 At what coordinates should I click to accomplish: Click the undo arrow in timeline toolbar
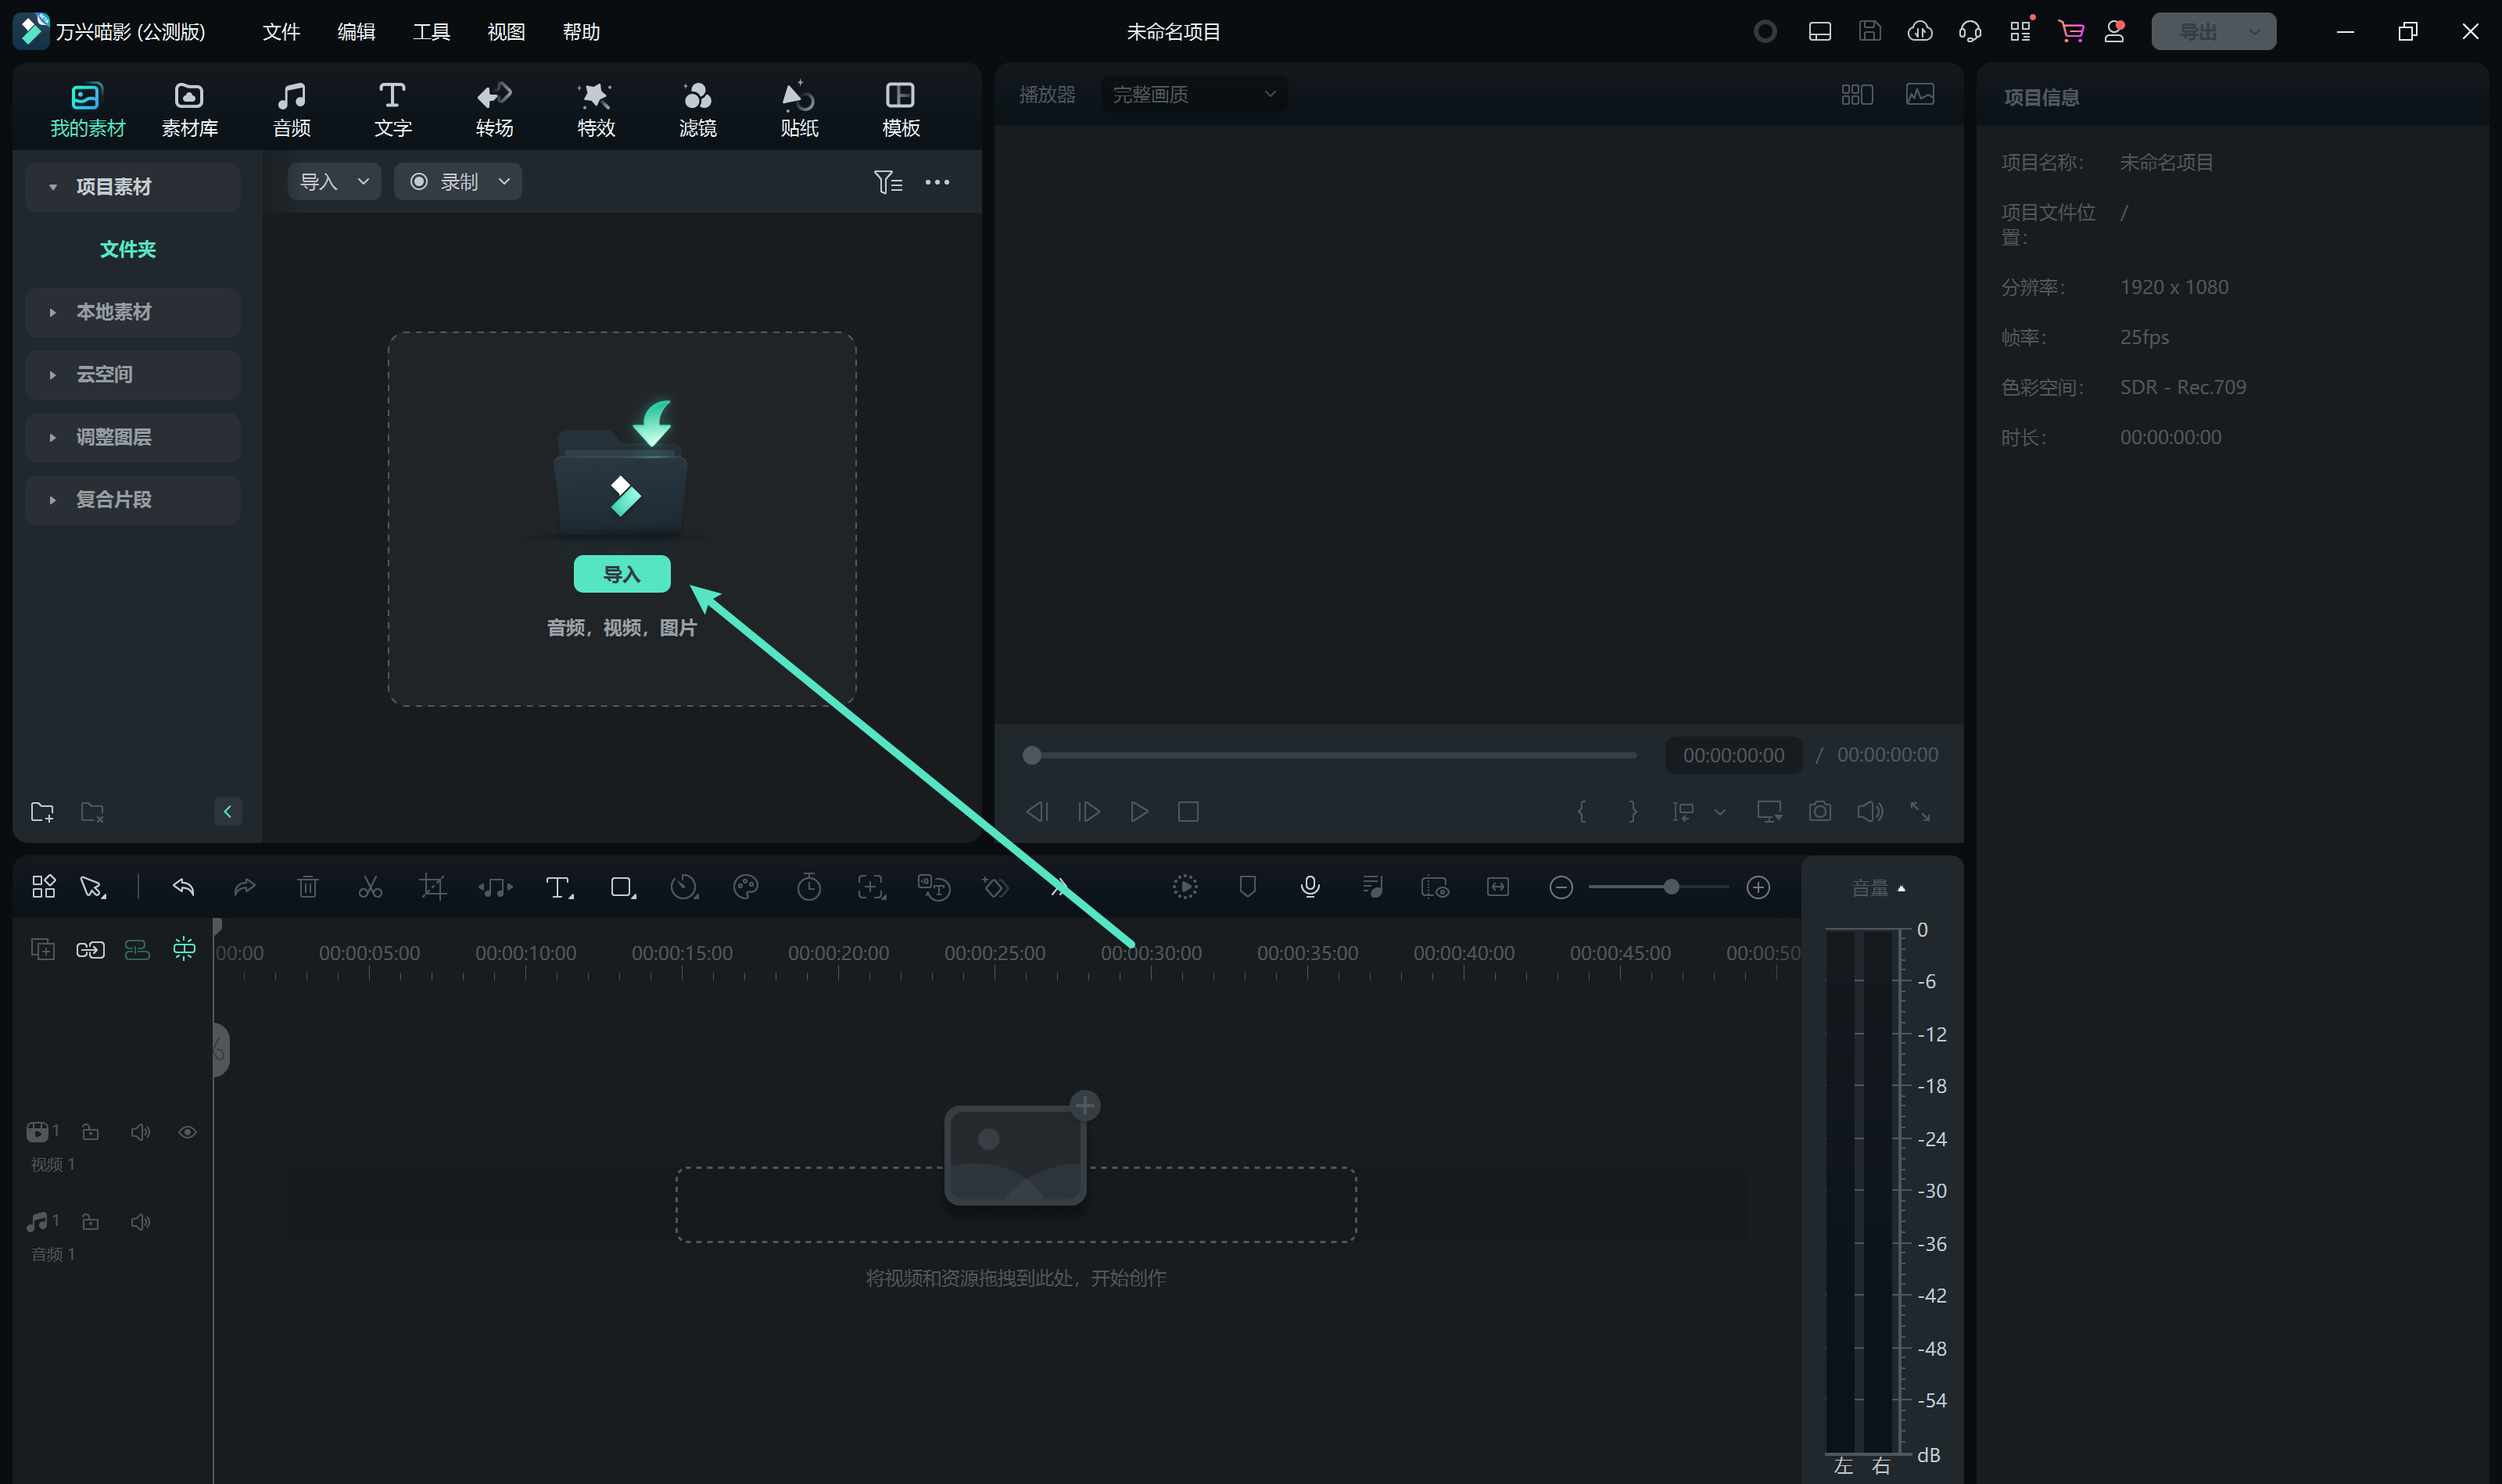click(183, 887)
